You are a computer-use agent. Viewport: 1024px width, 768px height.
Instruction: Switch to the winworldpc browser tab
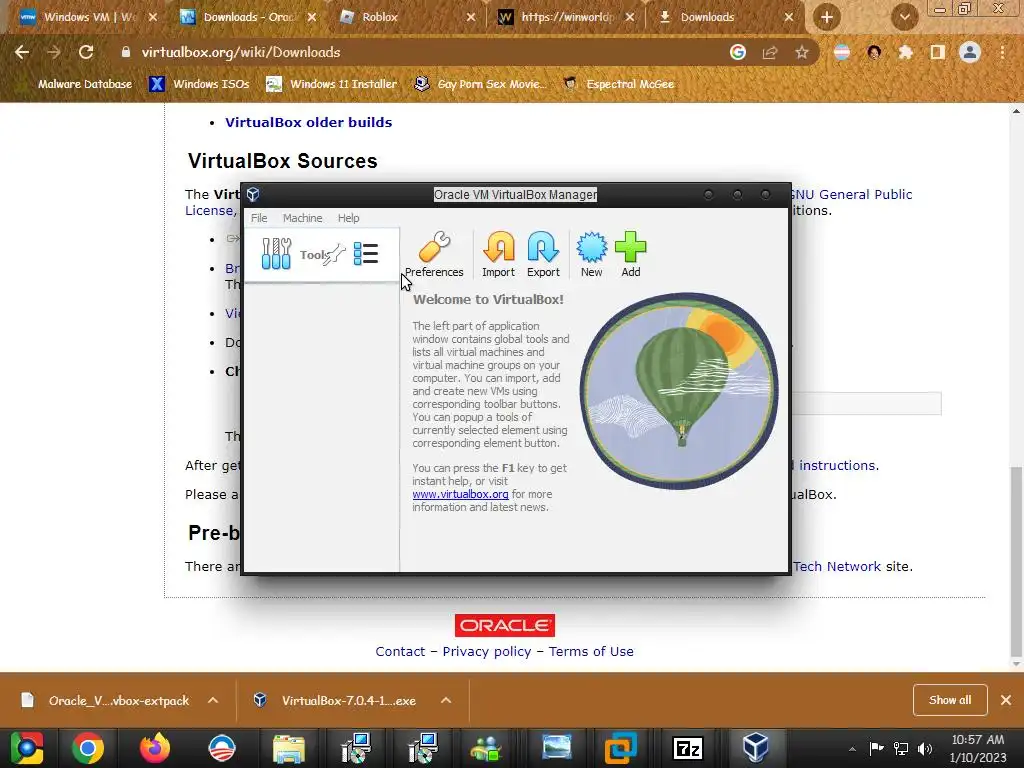pyautogui.click(x=566, y=17)
